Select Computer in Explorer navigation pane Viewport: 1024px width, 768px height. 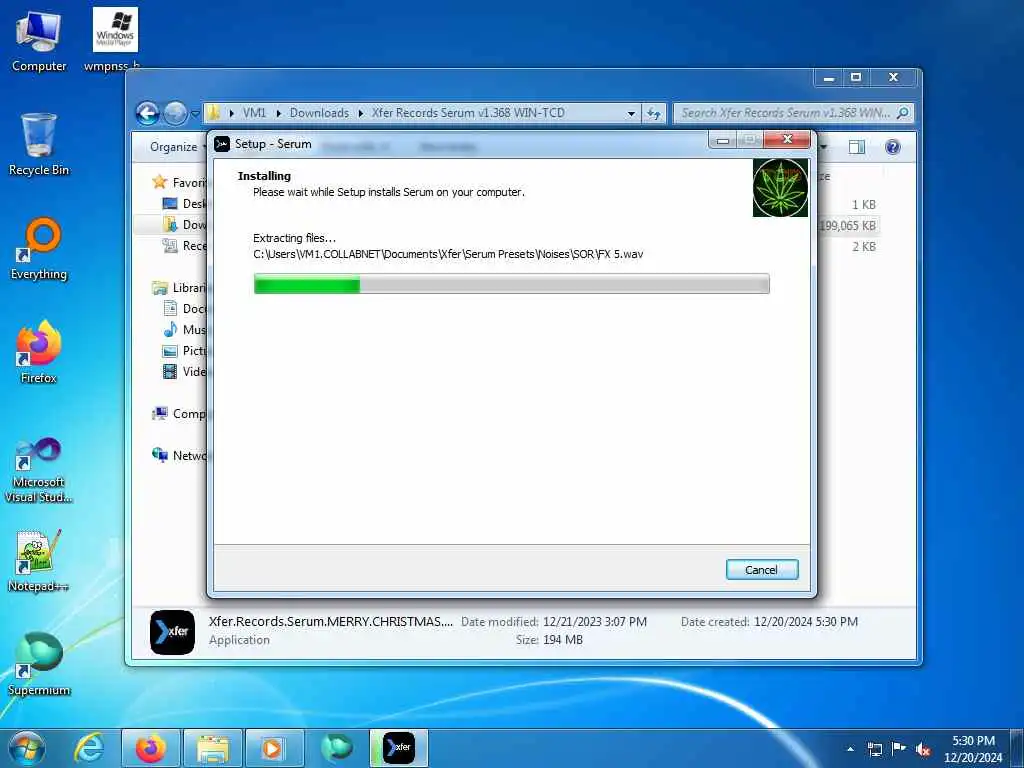(x=179, y=413)
